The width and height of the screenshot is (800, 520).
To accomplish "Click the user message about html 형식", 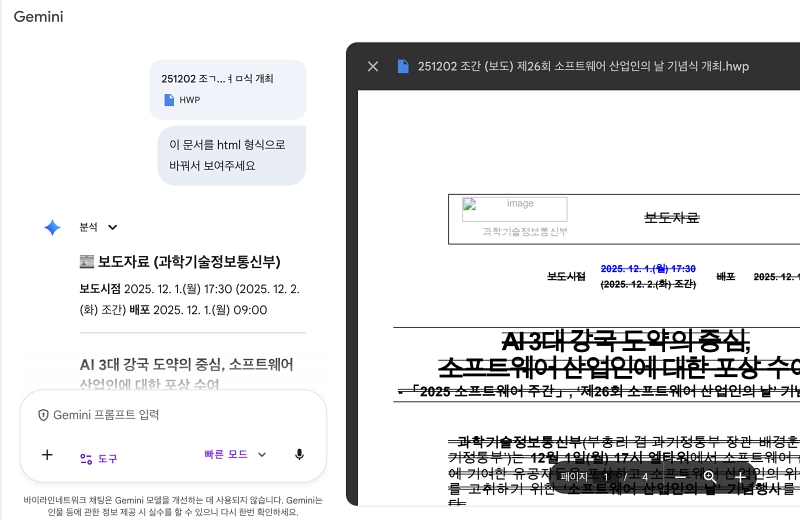I will (231, 155).
